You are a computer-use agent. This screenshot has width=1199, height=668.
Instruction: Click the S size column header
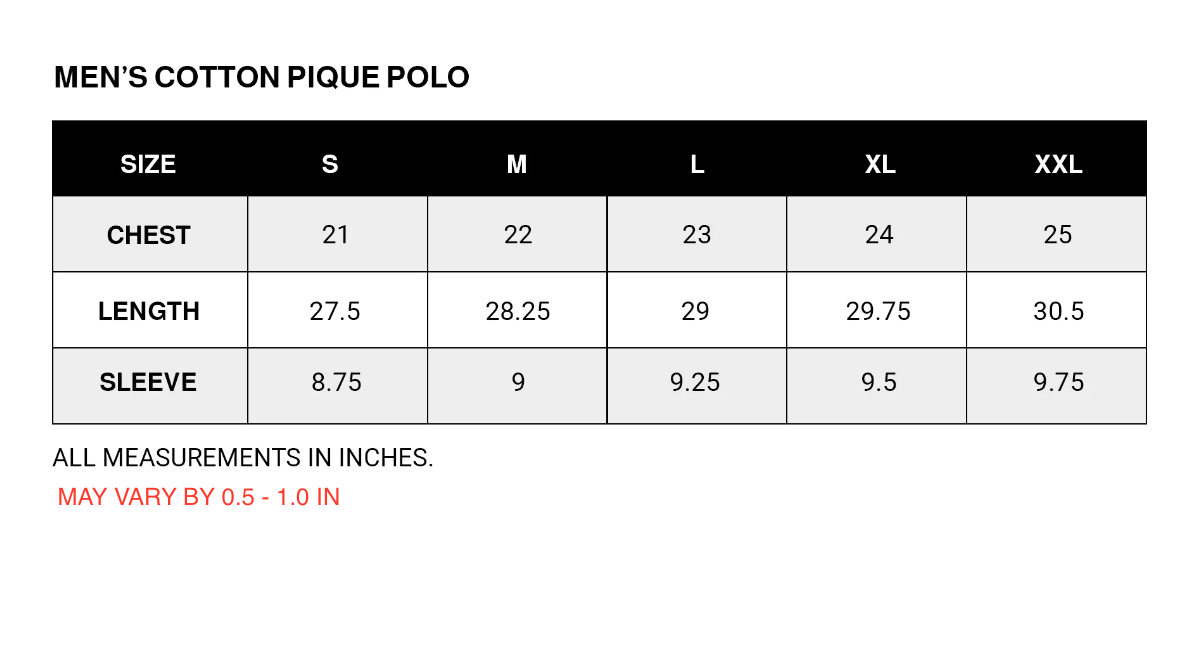pos(330,164)
